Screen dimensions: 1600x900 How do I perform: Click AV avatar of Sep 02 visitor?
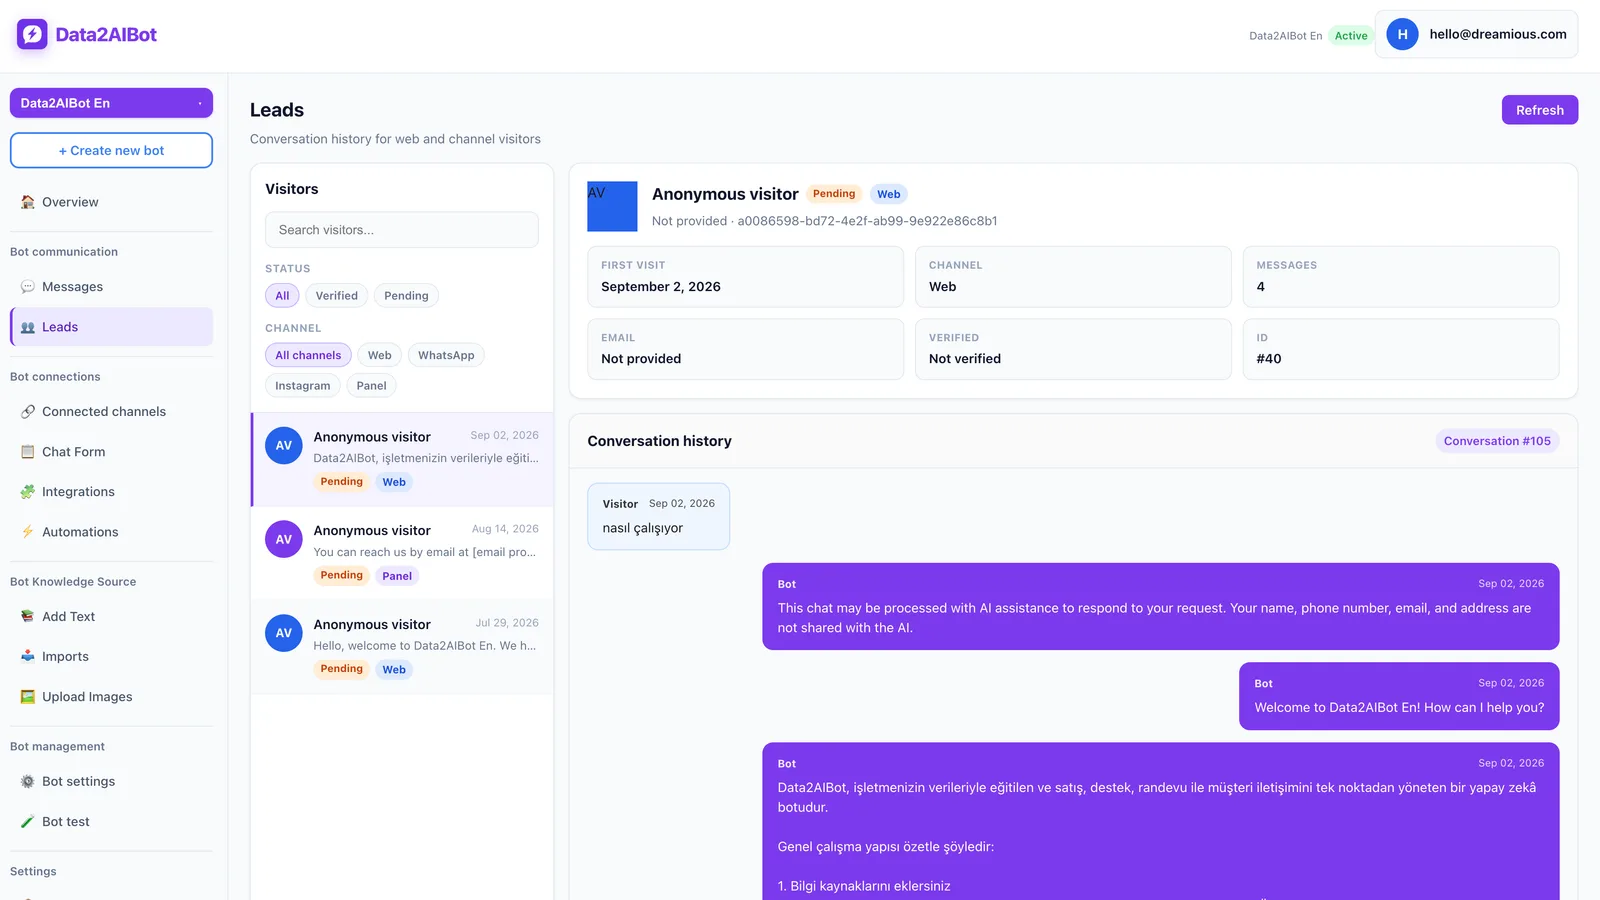click(x=284, y=446)
